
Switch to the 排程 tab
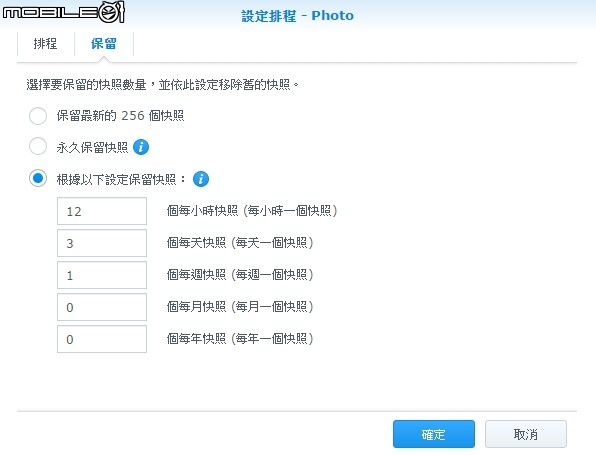pos(46,44)
